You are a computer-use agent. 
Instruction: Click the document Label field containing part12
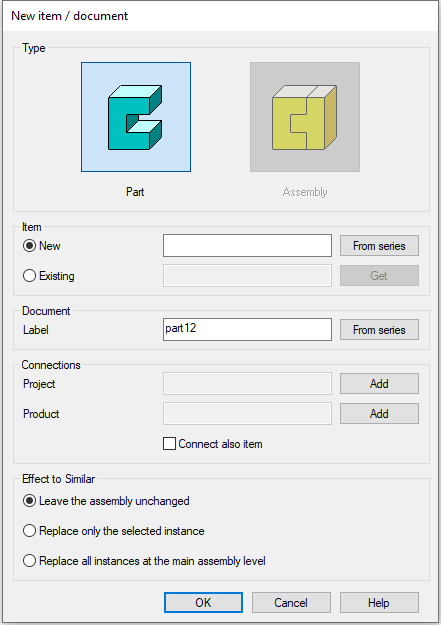[x=247, y=329]
